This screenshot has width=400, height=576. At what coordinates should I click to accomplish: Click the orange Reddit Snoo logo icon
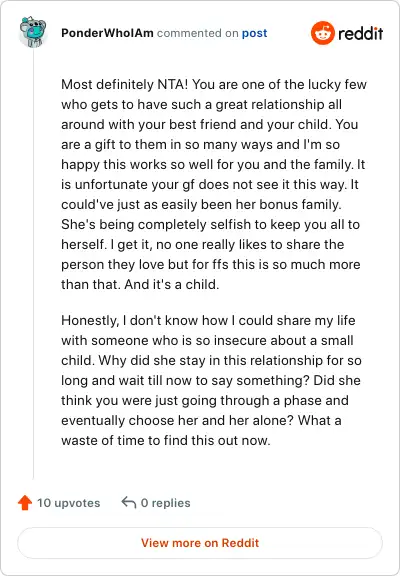coord(322,33)
